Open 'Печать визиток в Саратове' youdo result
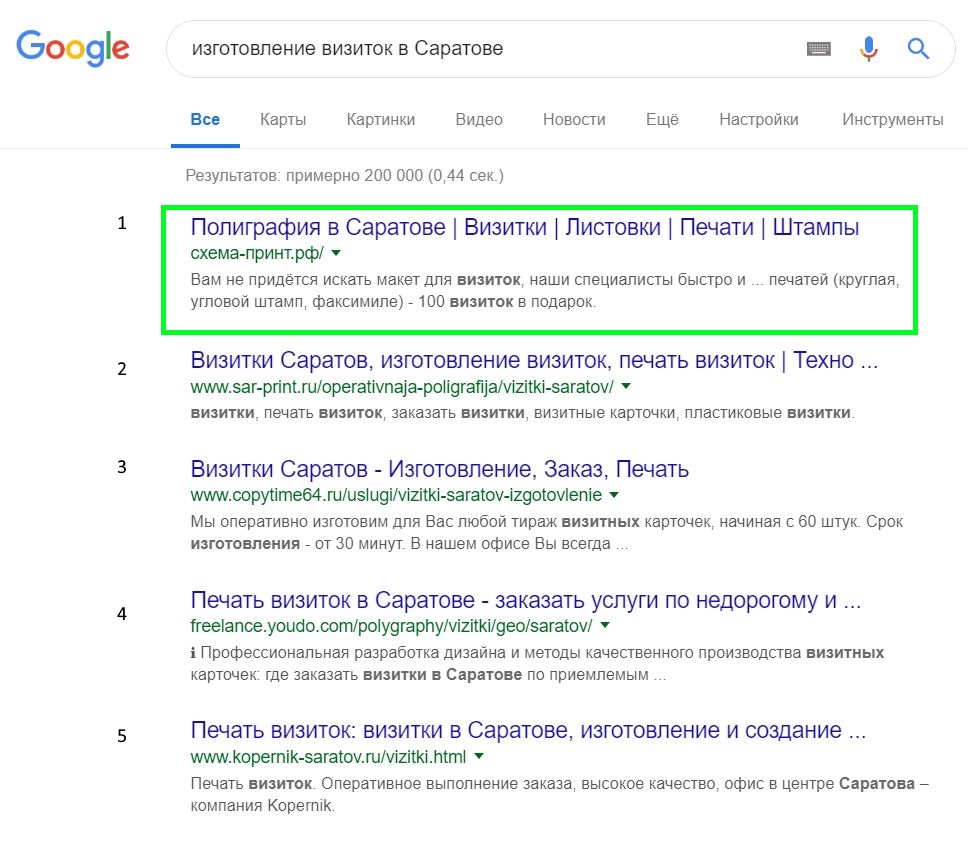Image resolution: width=968 pixels, height=847 pixels. point(525,601)
